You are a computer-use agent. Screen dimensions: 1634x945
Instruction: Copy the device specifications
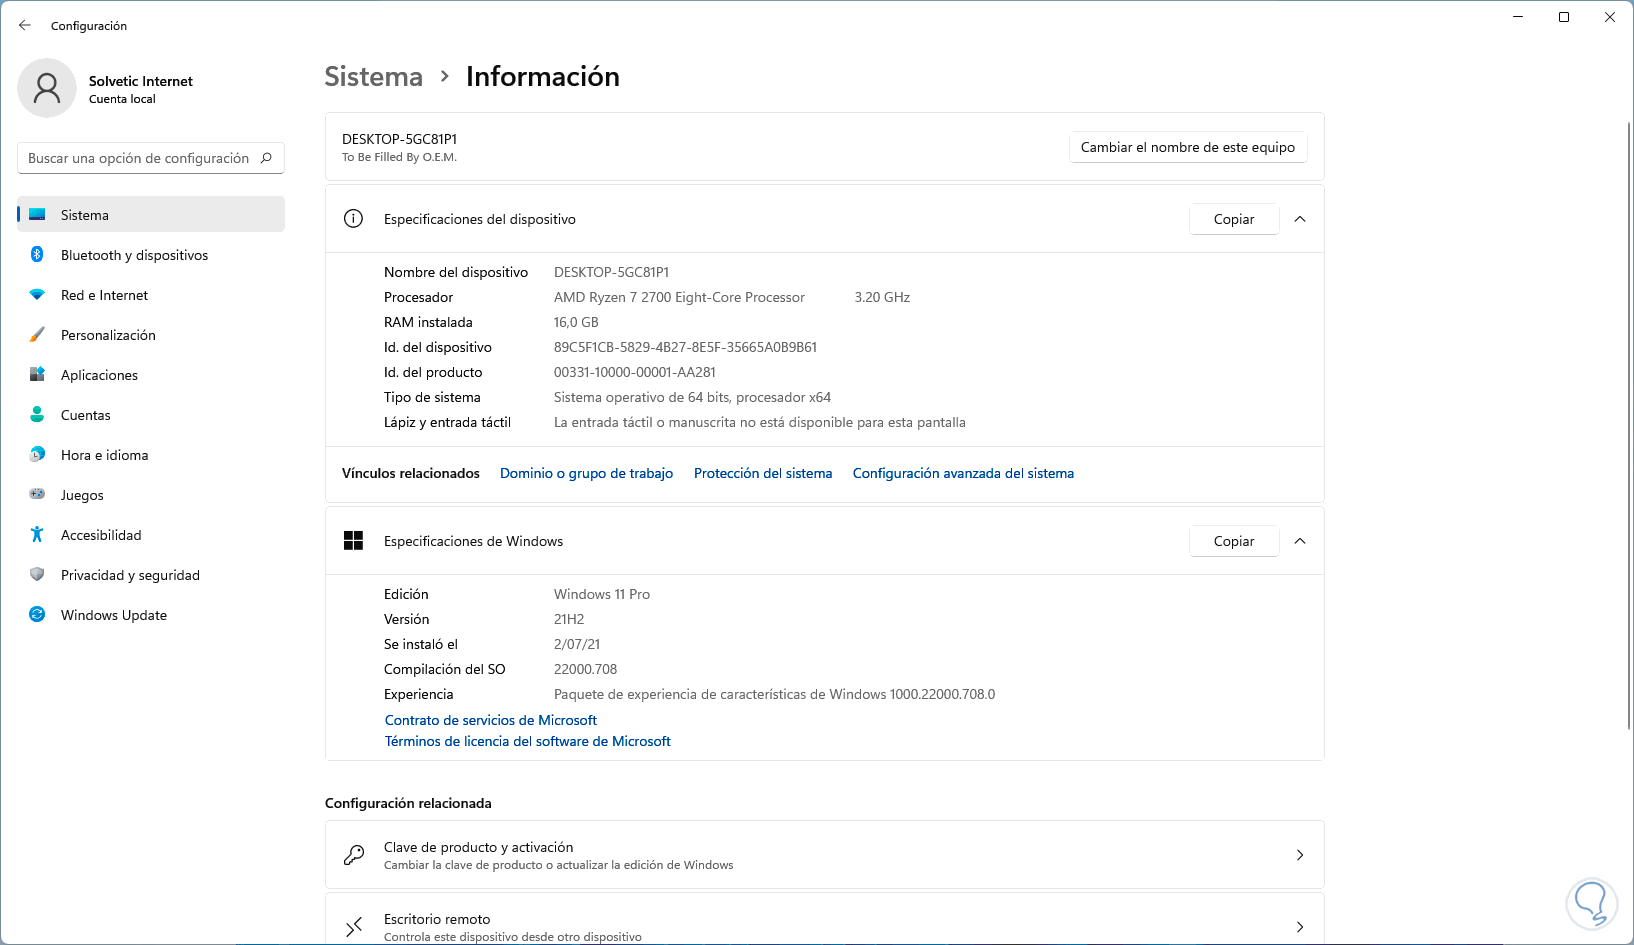click(x=1233, y=219)
